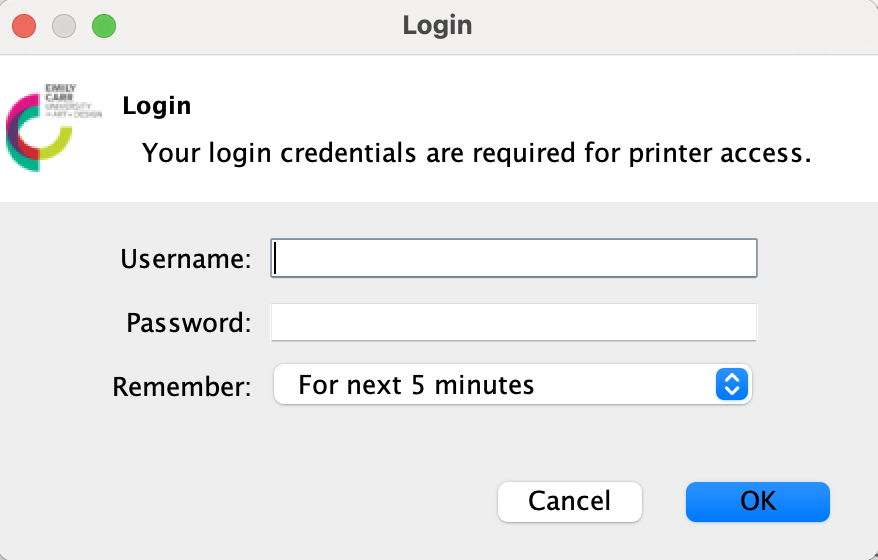Image resolution: width=878 pixels, height=560 pixels.
Task: Open the Remember duration dropdown
Action: click(512, 384)
